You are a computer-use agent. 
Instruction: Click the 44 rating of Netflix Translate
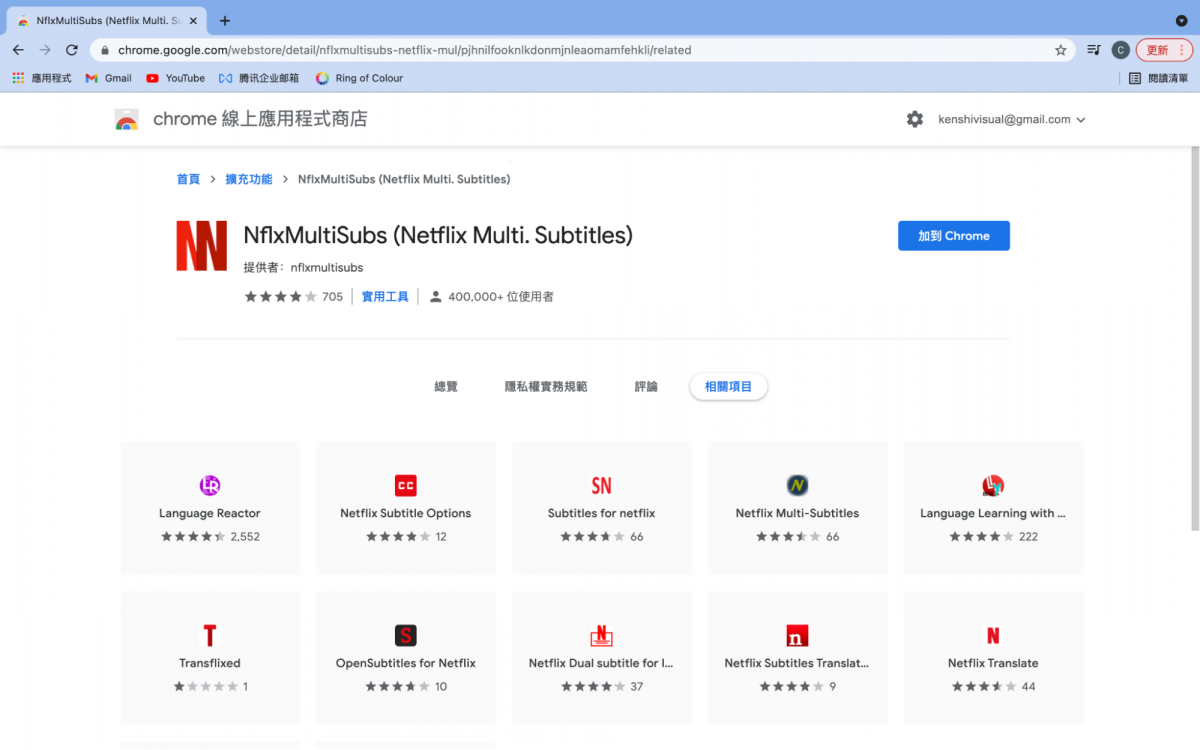pyautogui.click(x=993, y=687)
